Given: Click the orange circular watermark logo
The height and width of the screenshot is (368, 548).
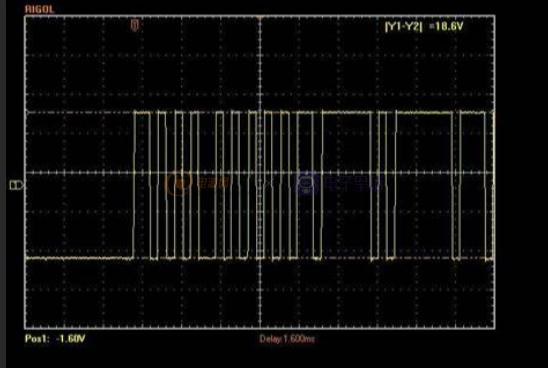Looking at the screenshot, I should 179,183.
